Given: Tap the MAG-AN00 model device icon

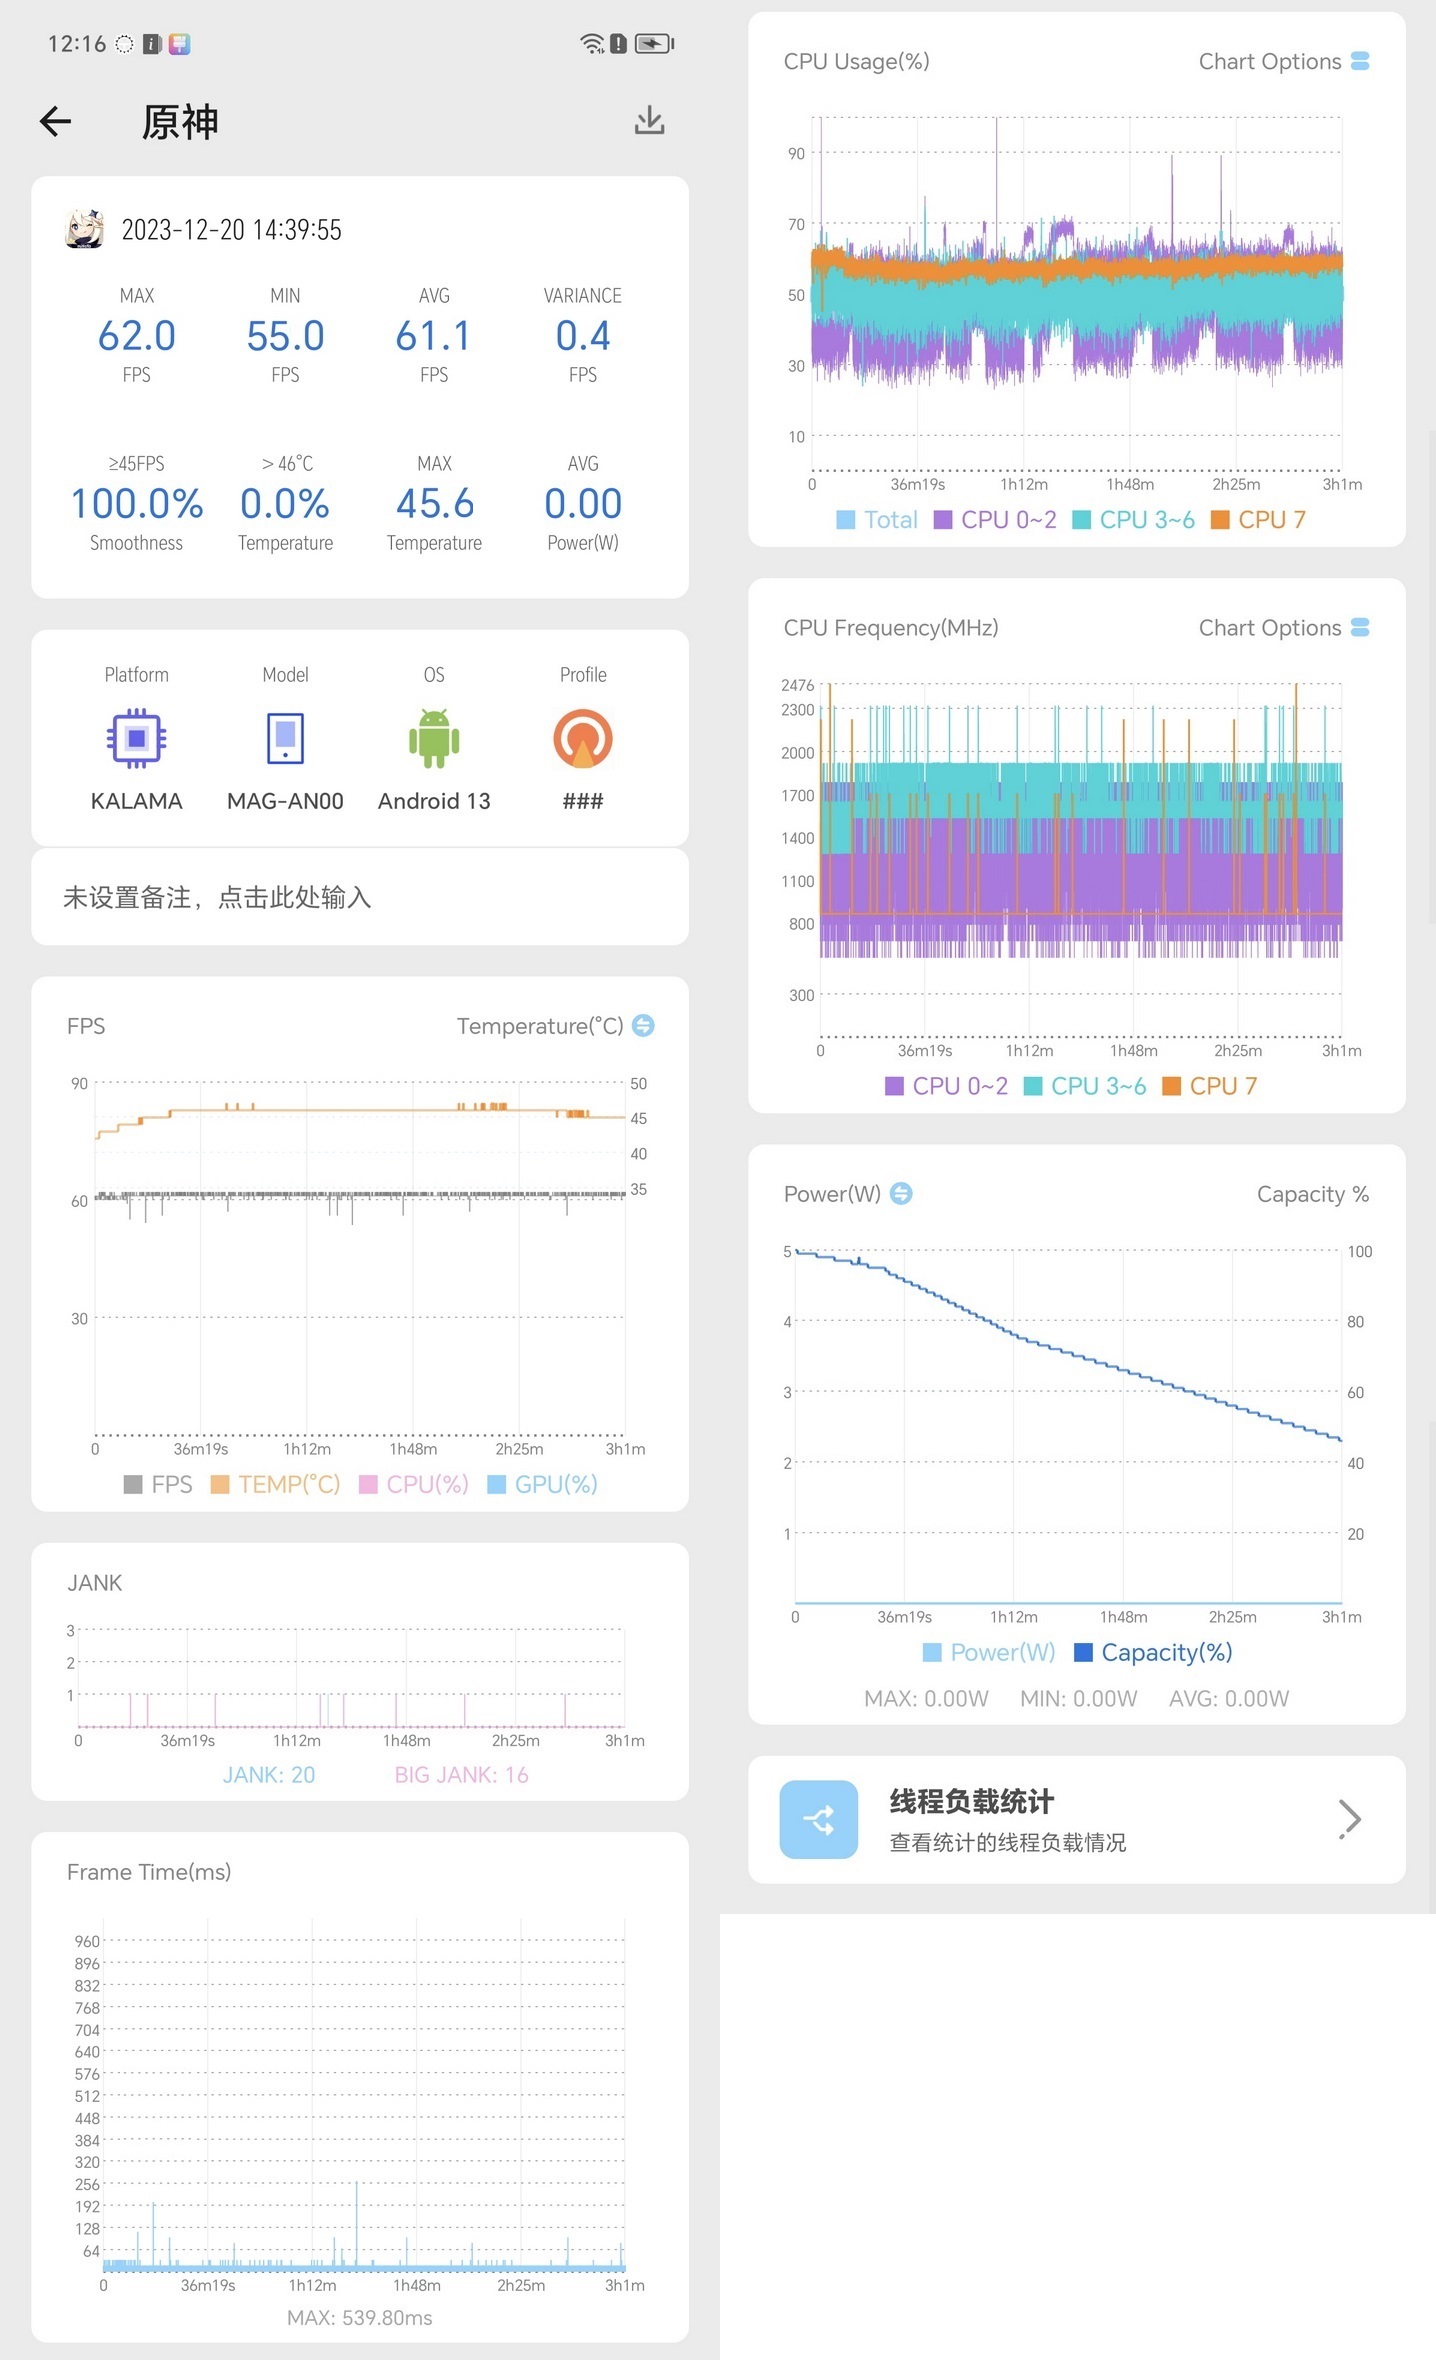Looking at the screenshot, I should (285, 739).
